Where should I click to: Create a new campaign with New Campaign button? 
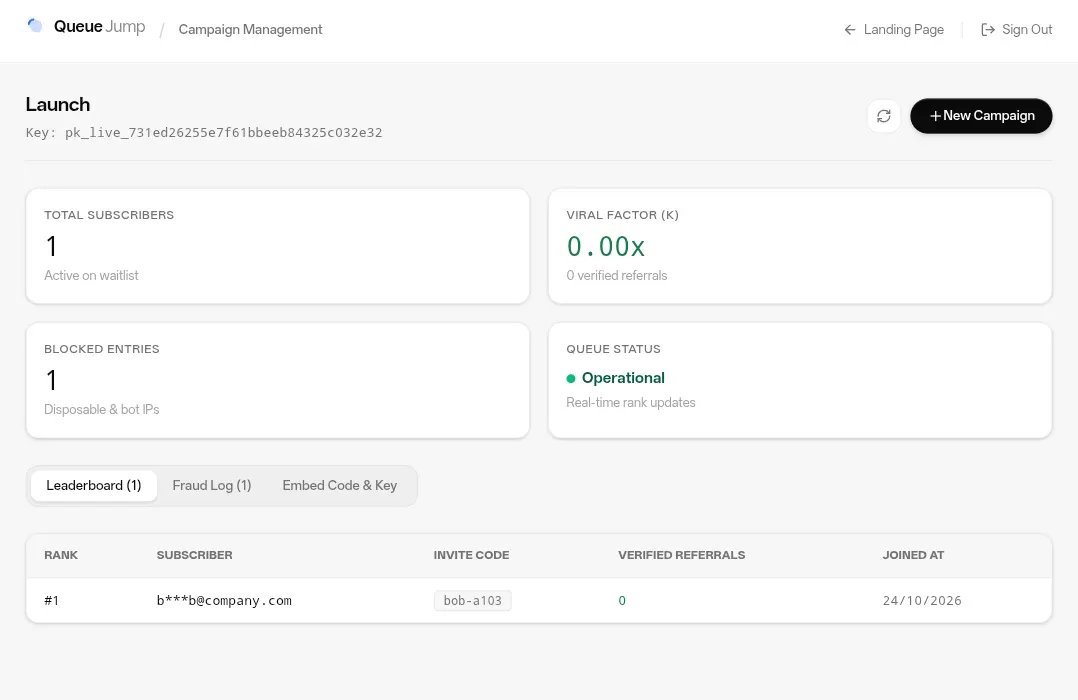tap(981, 116)
